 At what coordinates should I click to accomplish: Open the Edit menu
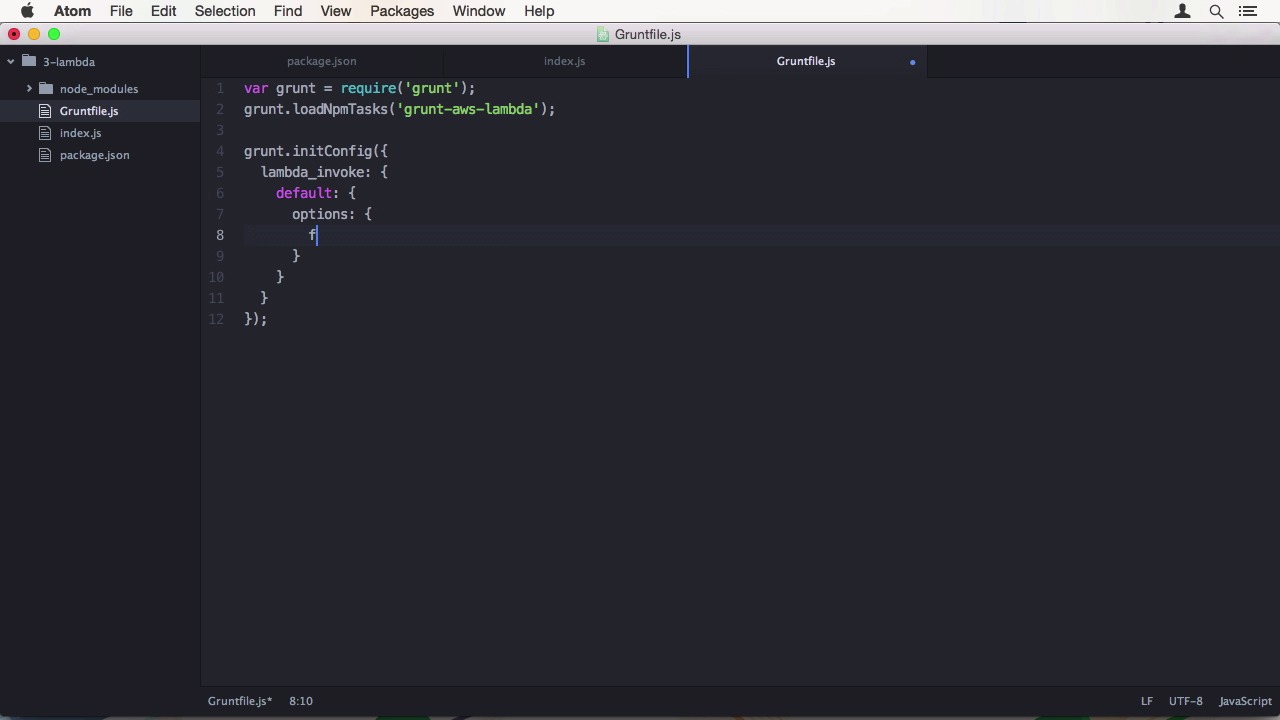(164, 11)
